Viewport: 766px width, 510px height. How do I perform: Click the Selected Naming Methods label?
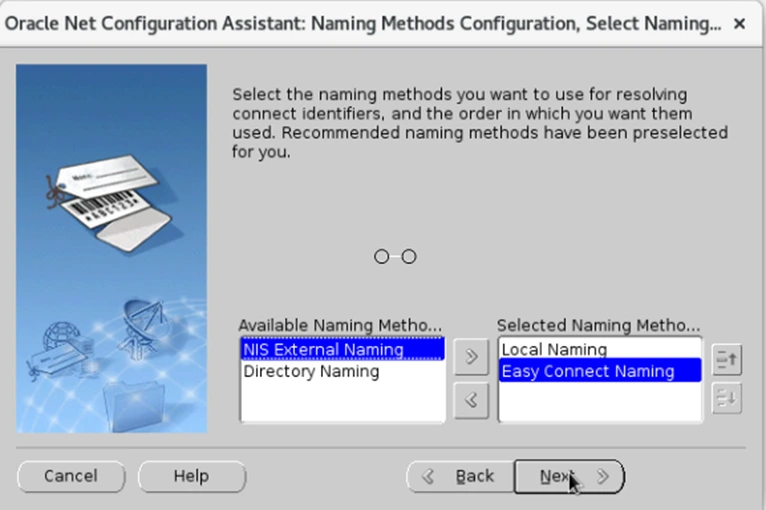598,325
